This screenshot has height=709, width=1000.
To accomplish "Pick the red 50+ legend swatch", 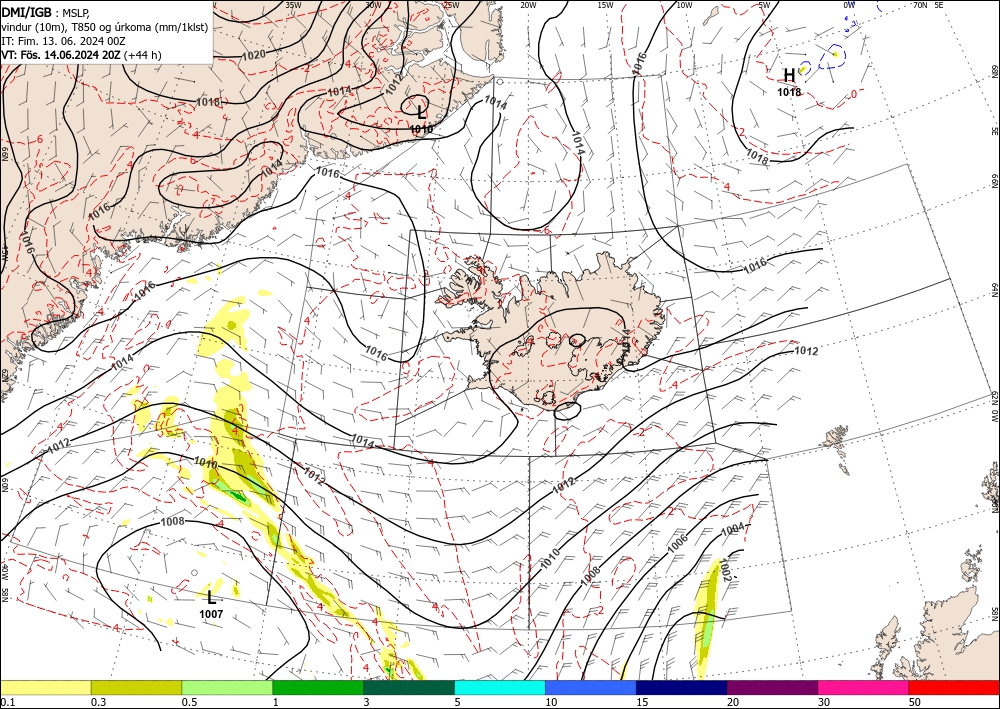I will pyautogui.click(x=954, y=687).
